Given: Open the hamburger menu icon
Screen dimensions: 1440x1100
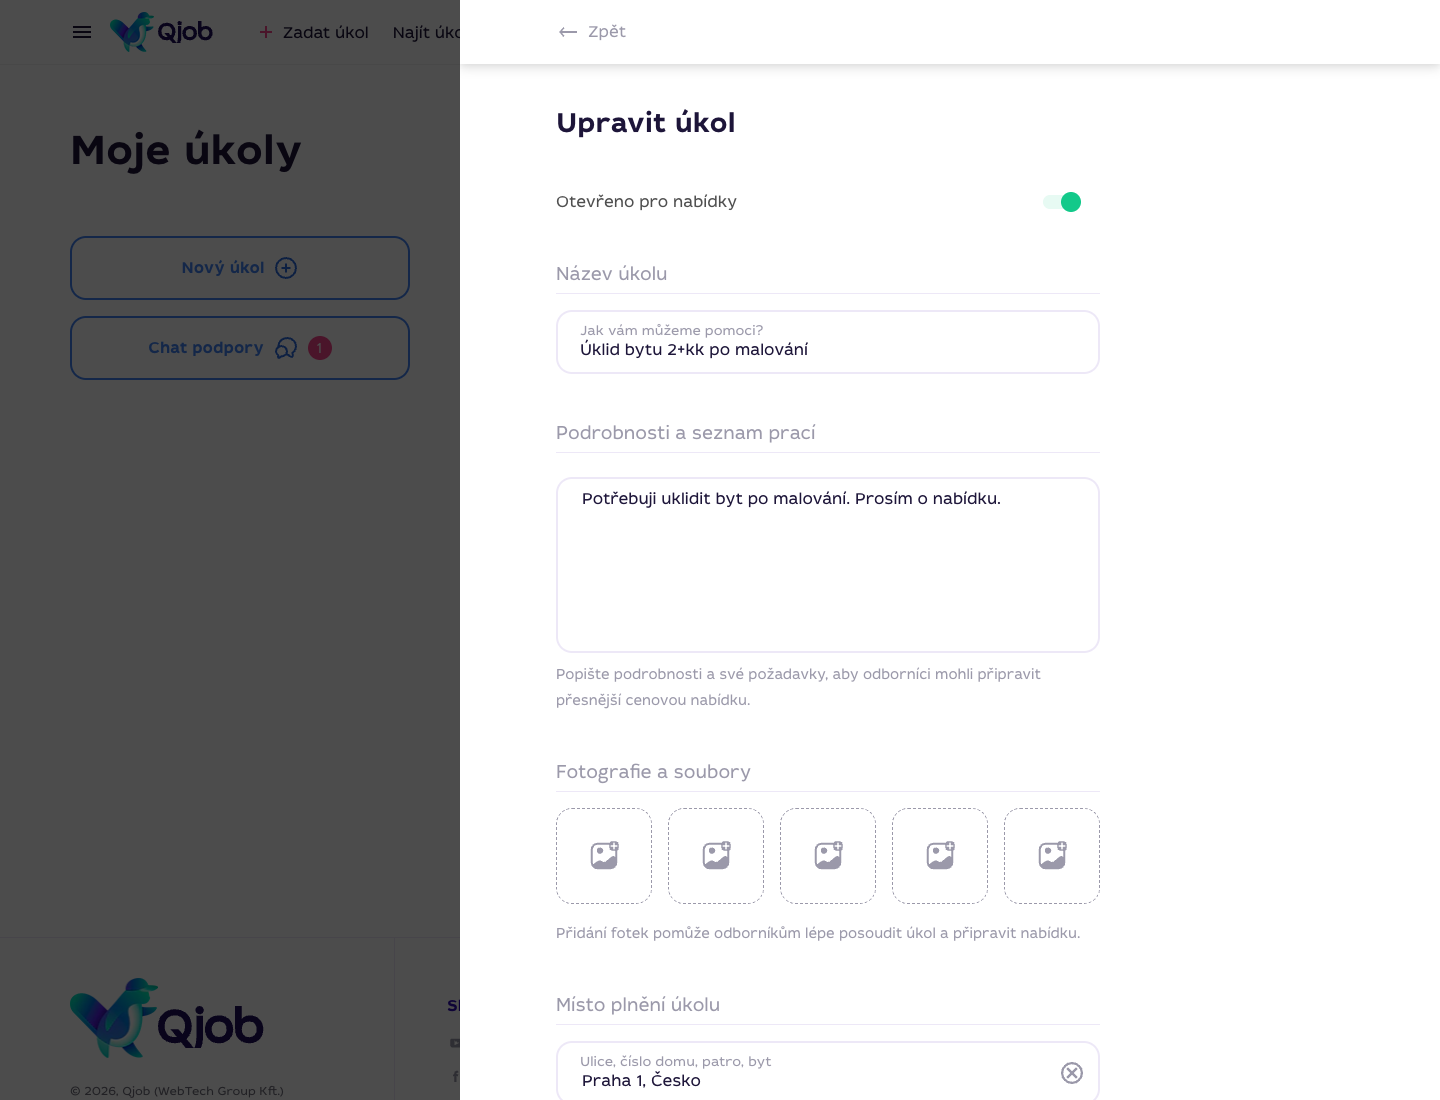Looking at the screenshot, I should coord(82,32).
